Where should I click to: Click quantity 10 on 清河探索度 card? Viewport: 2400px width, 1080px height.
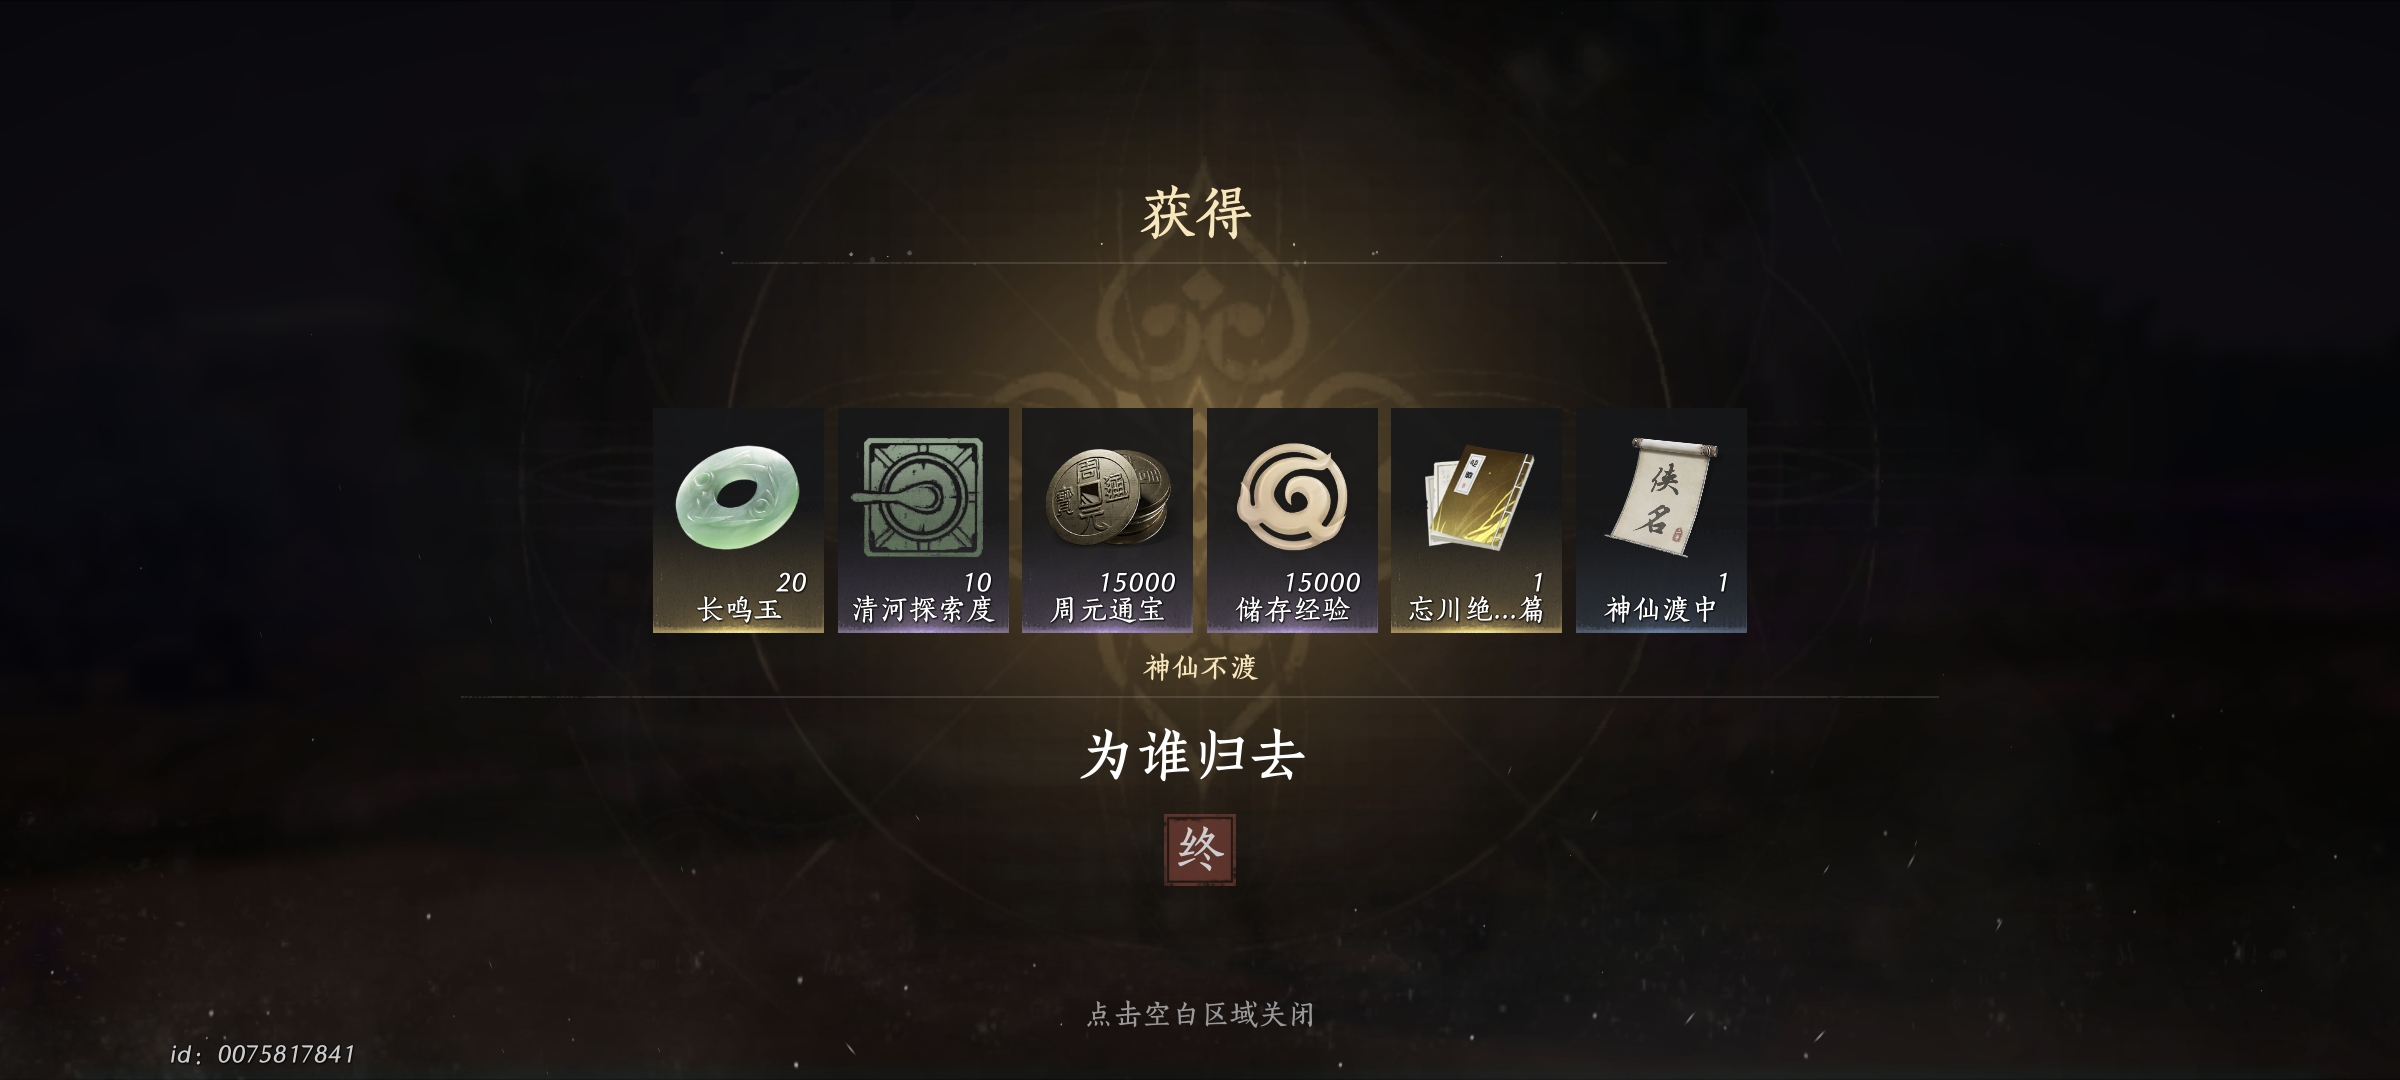click(977, 582)
